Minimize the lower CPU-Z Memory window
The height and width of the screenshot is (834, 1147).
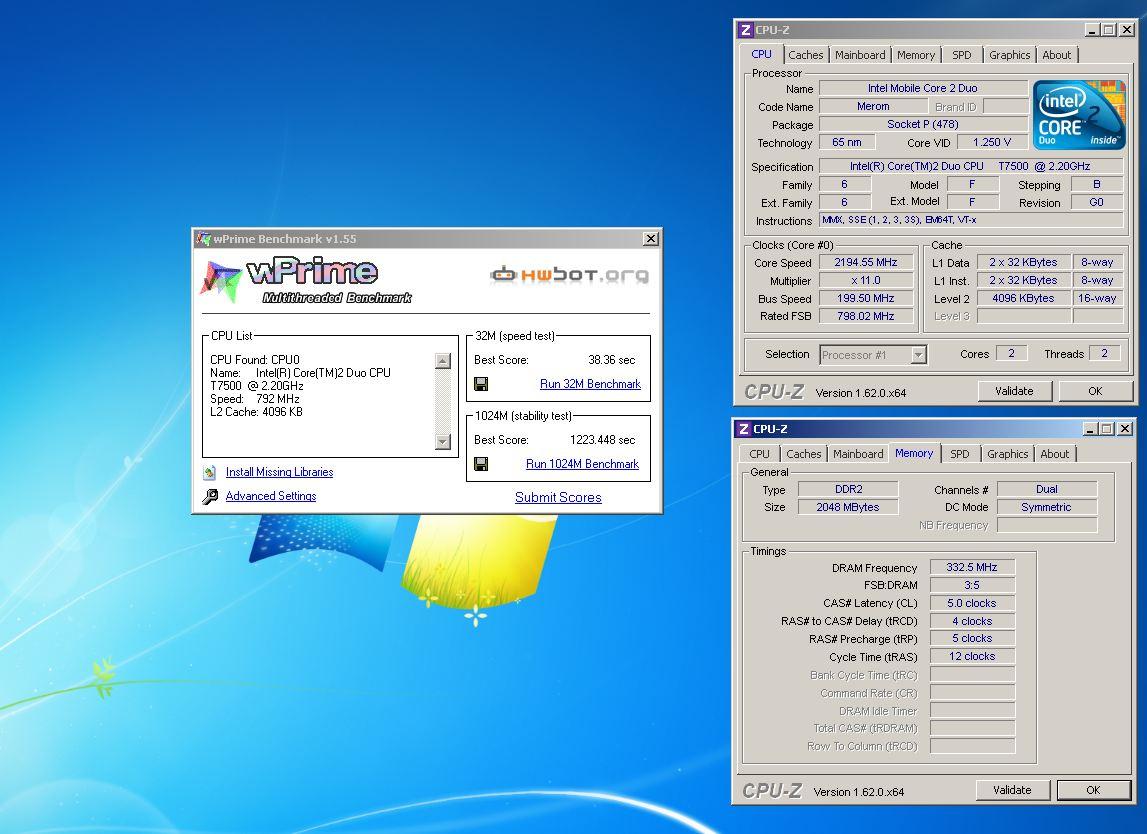(1090, 429)
